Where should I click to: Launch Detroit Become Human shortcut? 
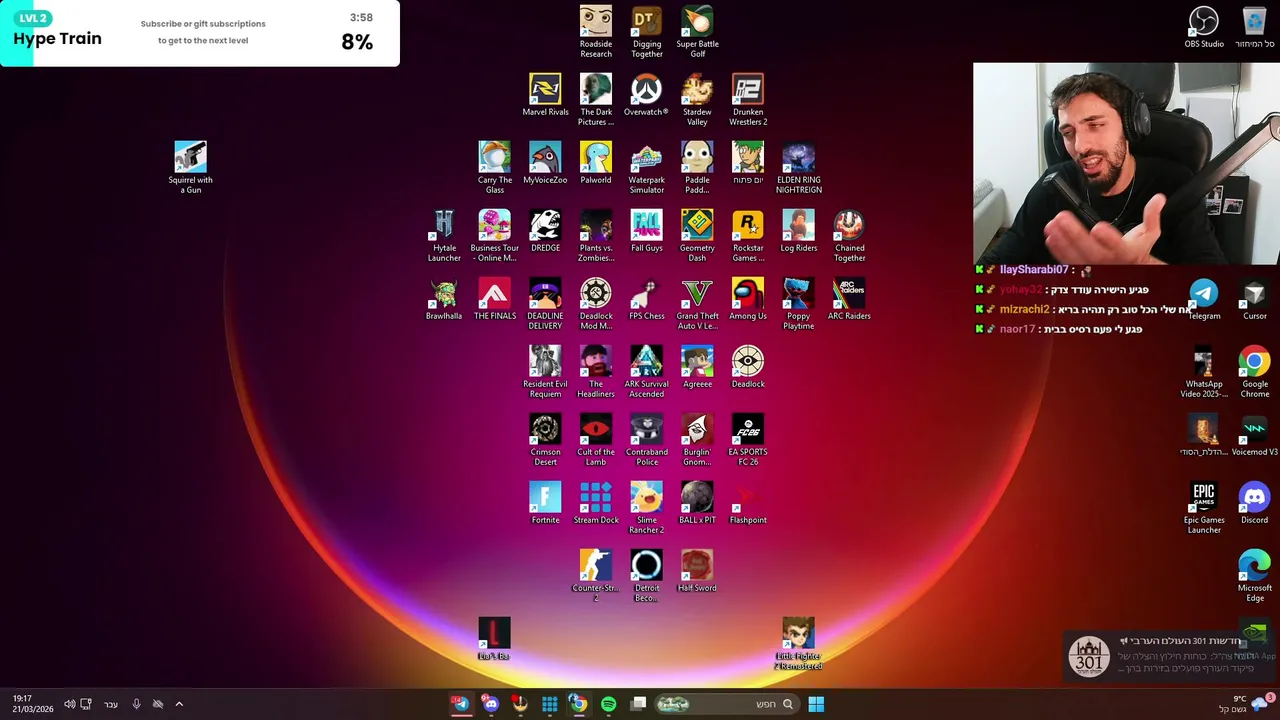click(x=647, y=575)
